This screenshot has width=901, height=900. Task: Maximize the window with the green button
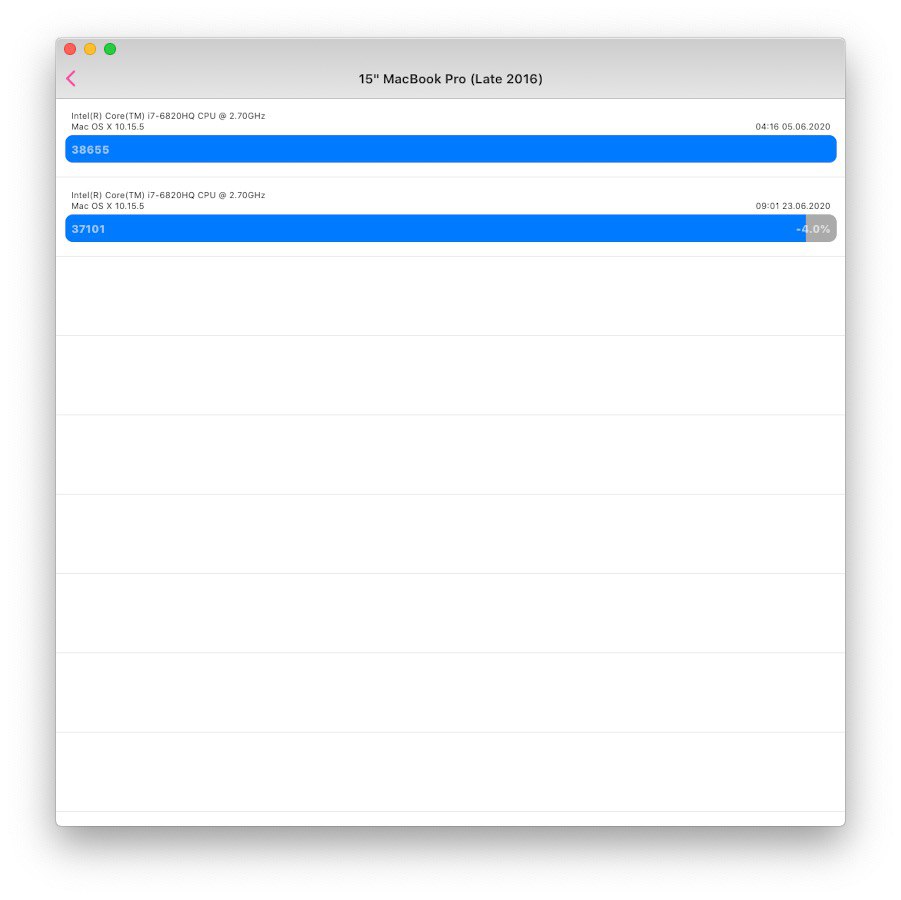coord(110,49)
